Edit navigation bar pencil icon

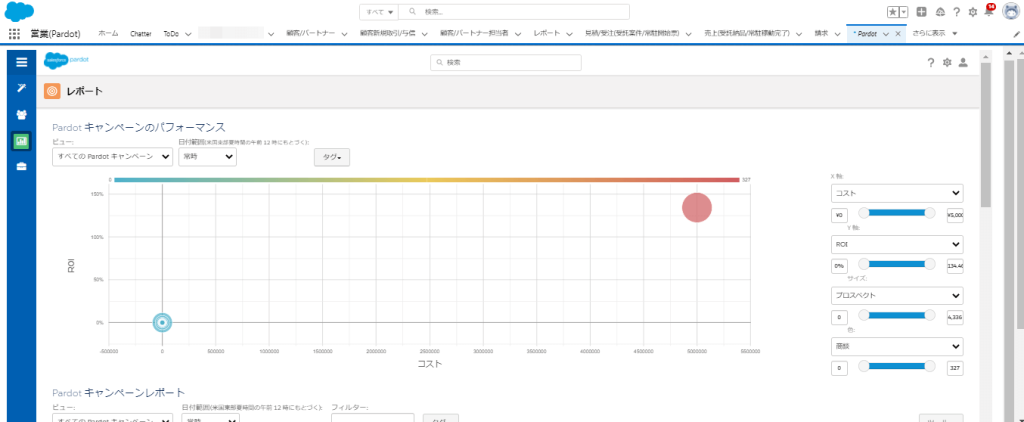pos(1016,34)
